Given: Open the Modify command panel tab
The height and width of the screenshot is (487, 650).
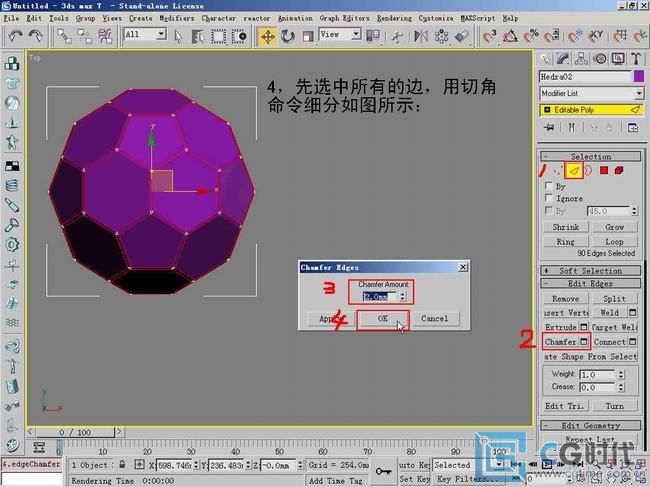Looking at the screenshot, I should point(563,59).
